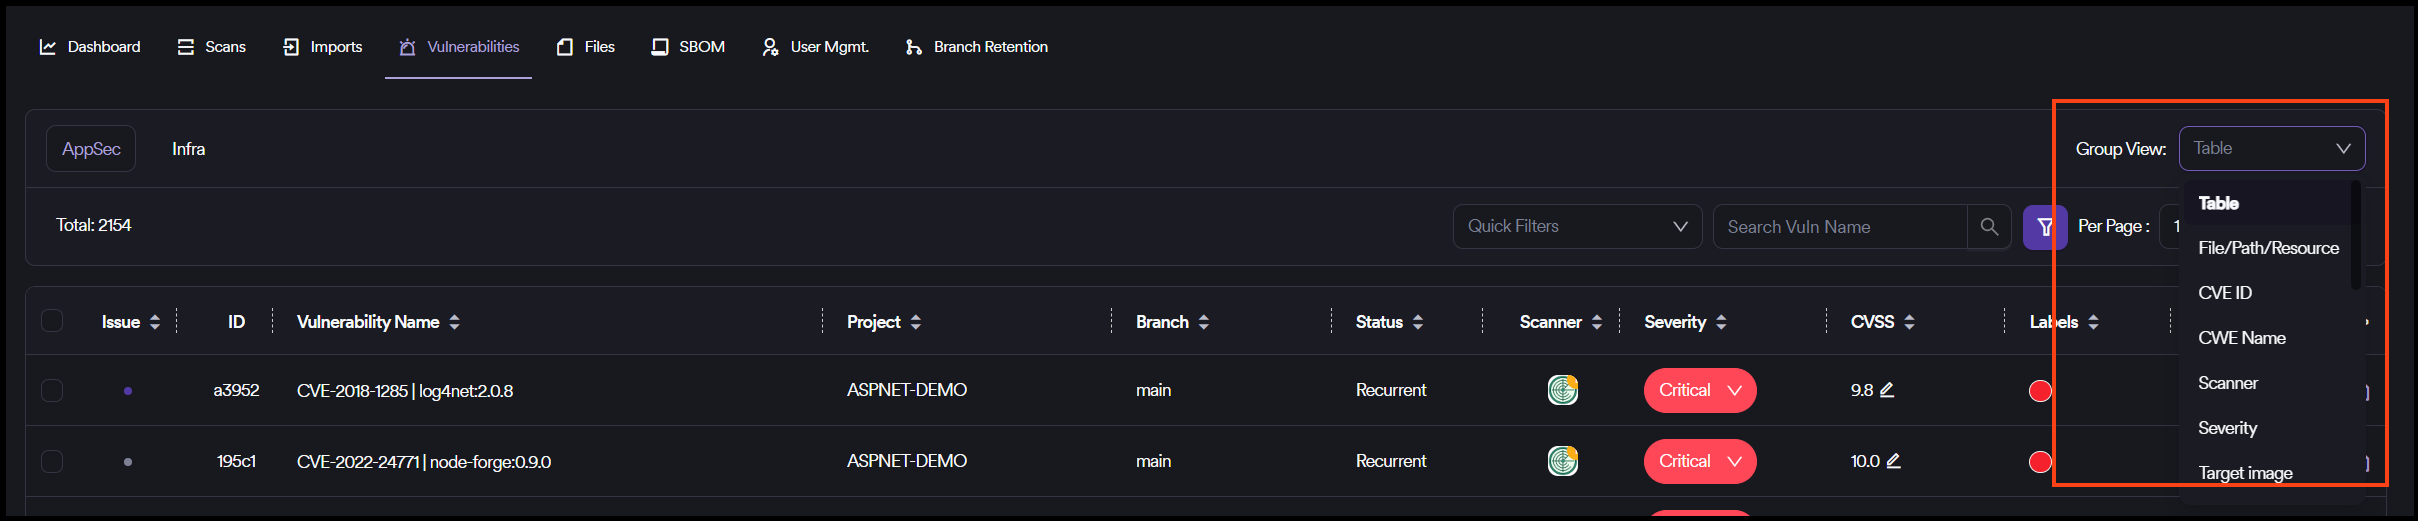Switch to the Infra view
2418x521 pixels.
click(188, 149)
